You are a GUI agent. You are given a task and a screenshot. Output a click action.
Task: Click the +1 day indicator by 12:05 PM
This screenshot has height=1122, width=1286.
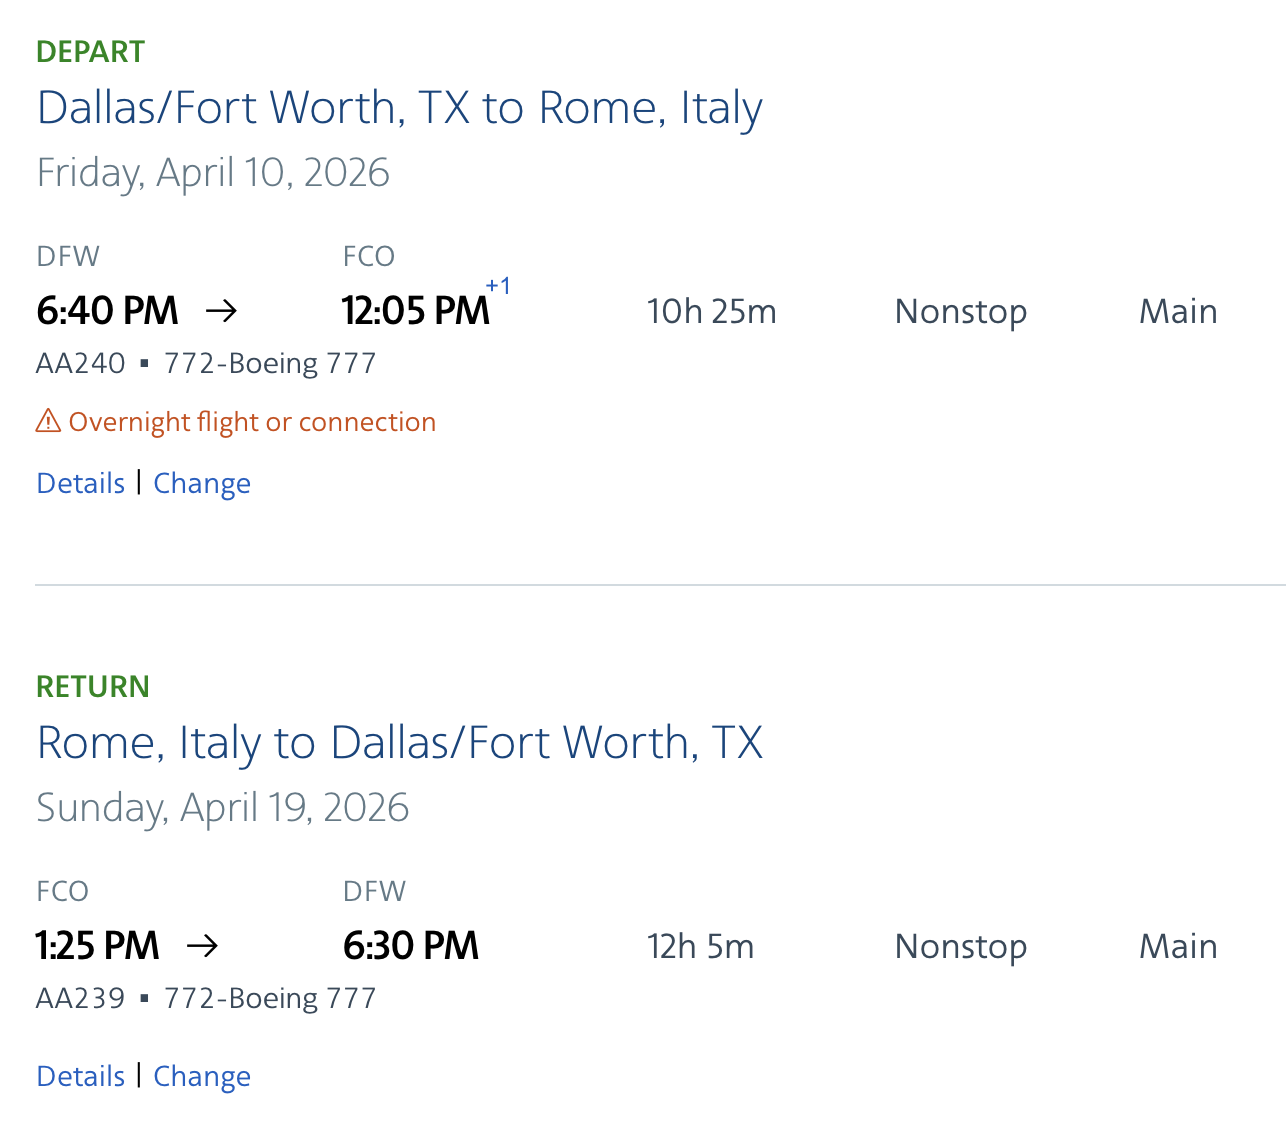pyautogui.click(x=498, y=287)
